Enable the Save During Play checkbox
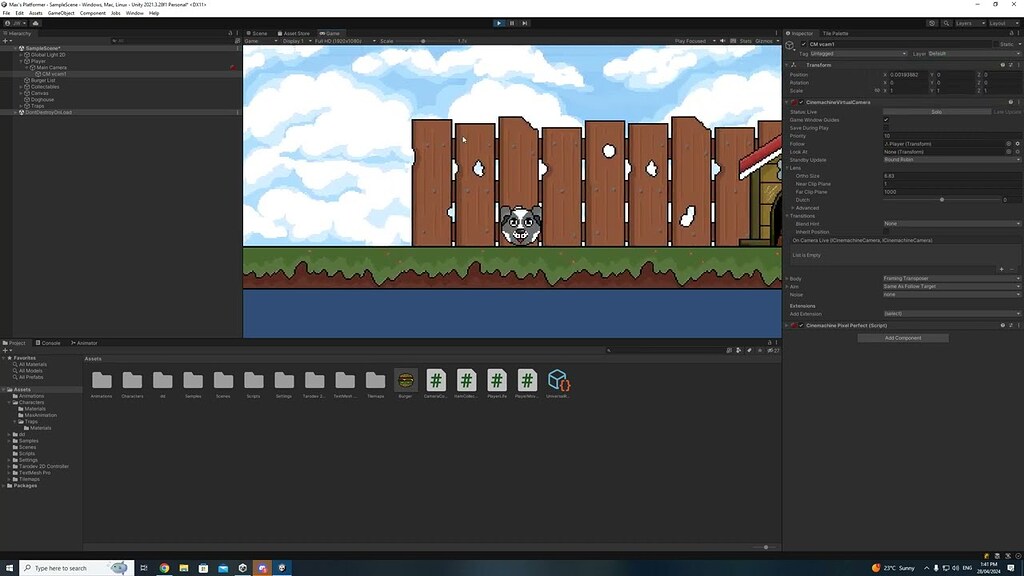The height and width of the screenshot is (576, 1024). click(x=886, y=128)
